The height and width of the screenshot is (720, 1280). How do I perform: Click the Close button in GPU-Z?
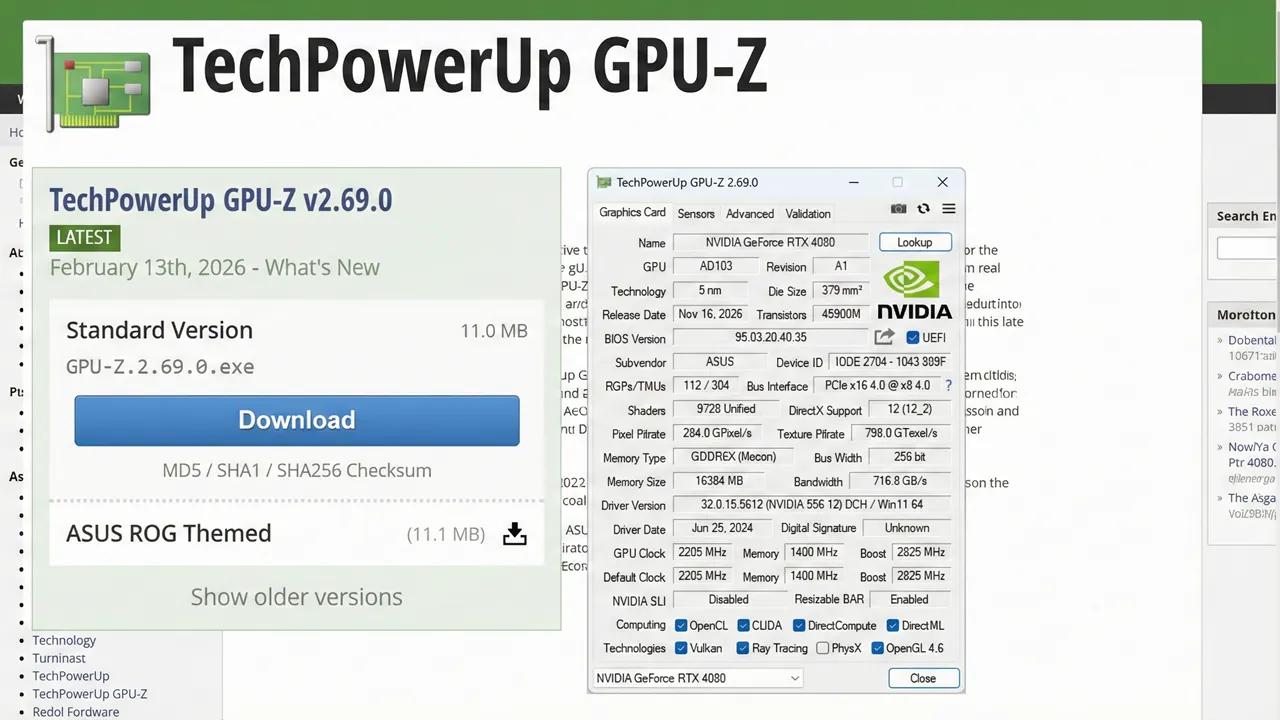923,678
